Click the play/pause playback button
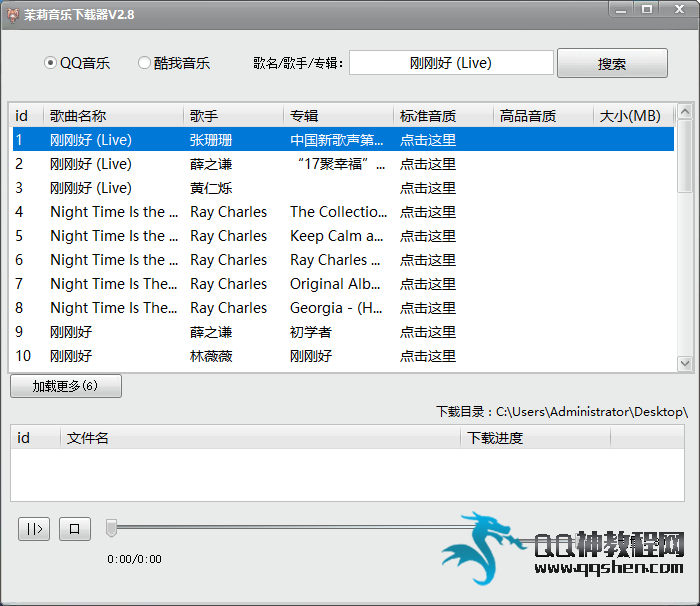Viewport: 700px width, 606px height. tap(34, 529)
